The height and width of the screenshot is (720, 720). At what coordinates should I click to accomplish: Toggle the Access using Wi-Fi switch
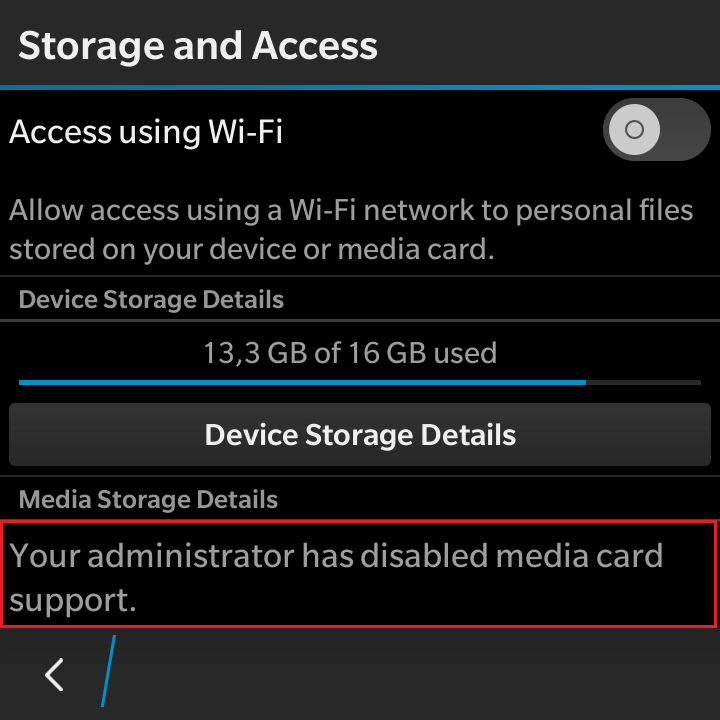pyautogui.click(x=657, y=129)
